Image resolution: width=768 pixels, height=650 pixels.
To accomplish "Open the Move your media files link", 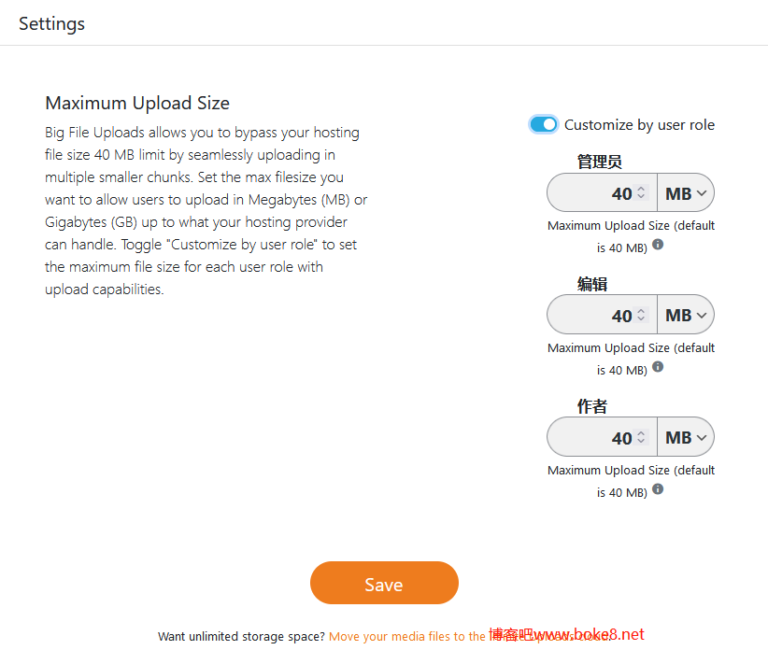I will tap(407, 636).
